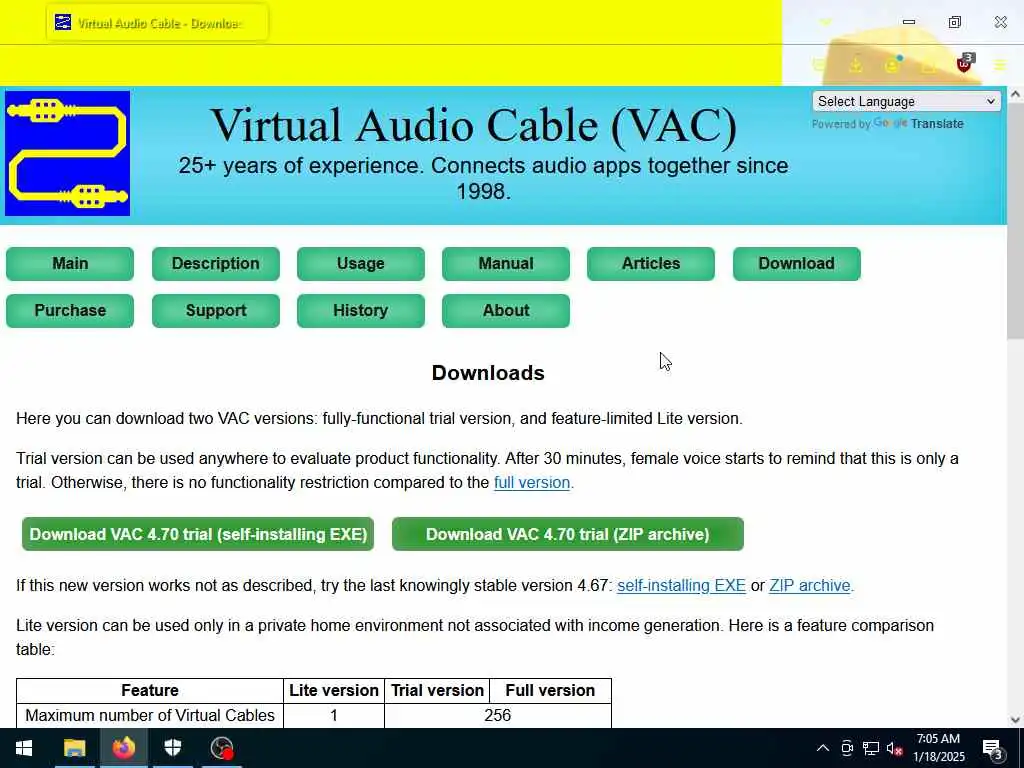The image size is (1024, 768).
Task: Open the extensions icon beside uBlock
Action: (928, 65)
